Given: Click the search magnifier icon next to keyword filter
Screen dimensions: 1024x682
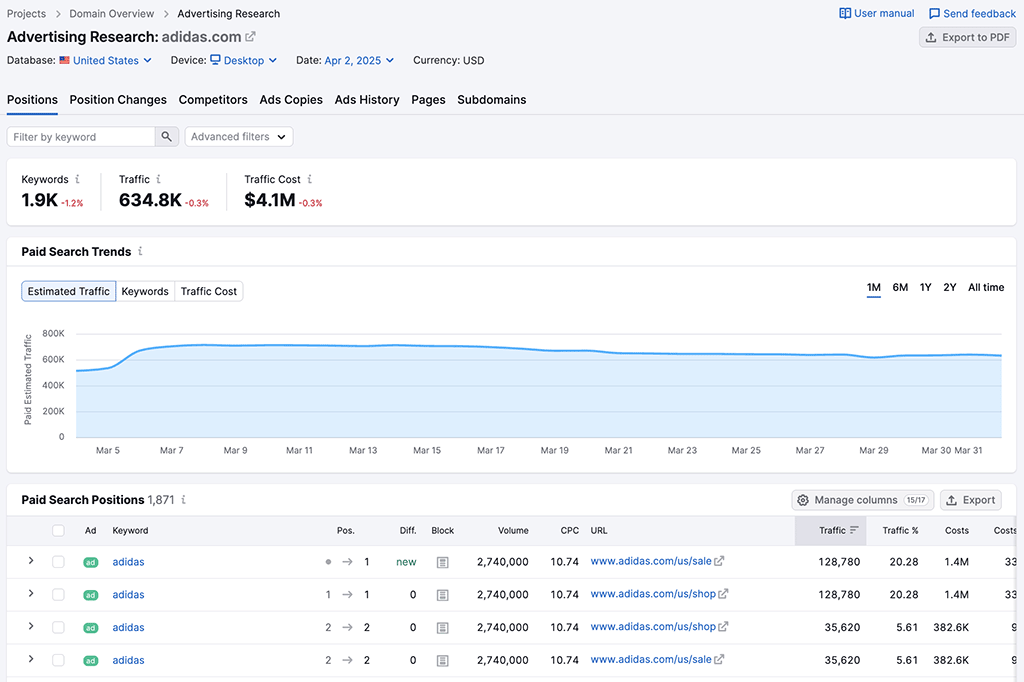Looking at the screenshot, I should [167, 137].
